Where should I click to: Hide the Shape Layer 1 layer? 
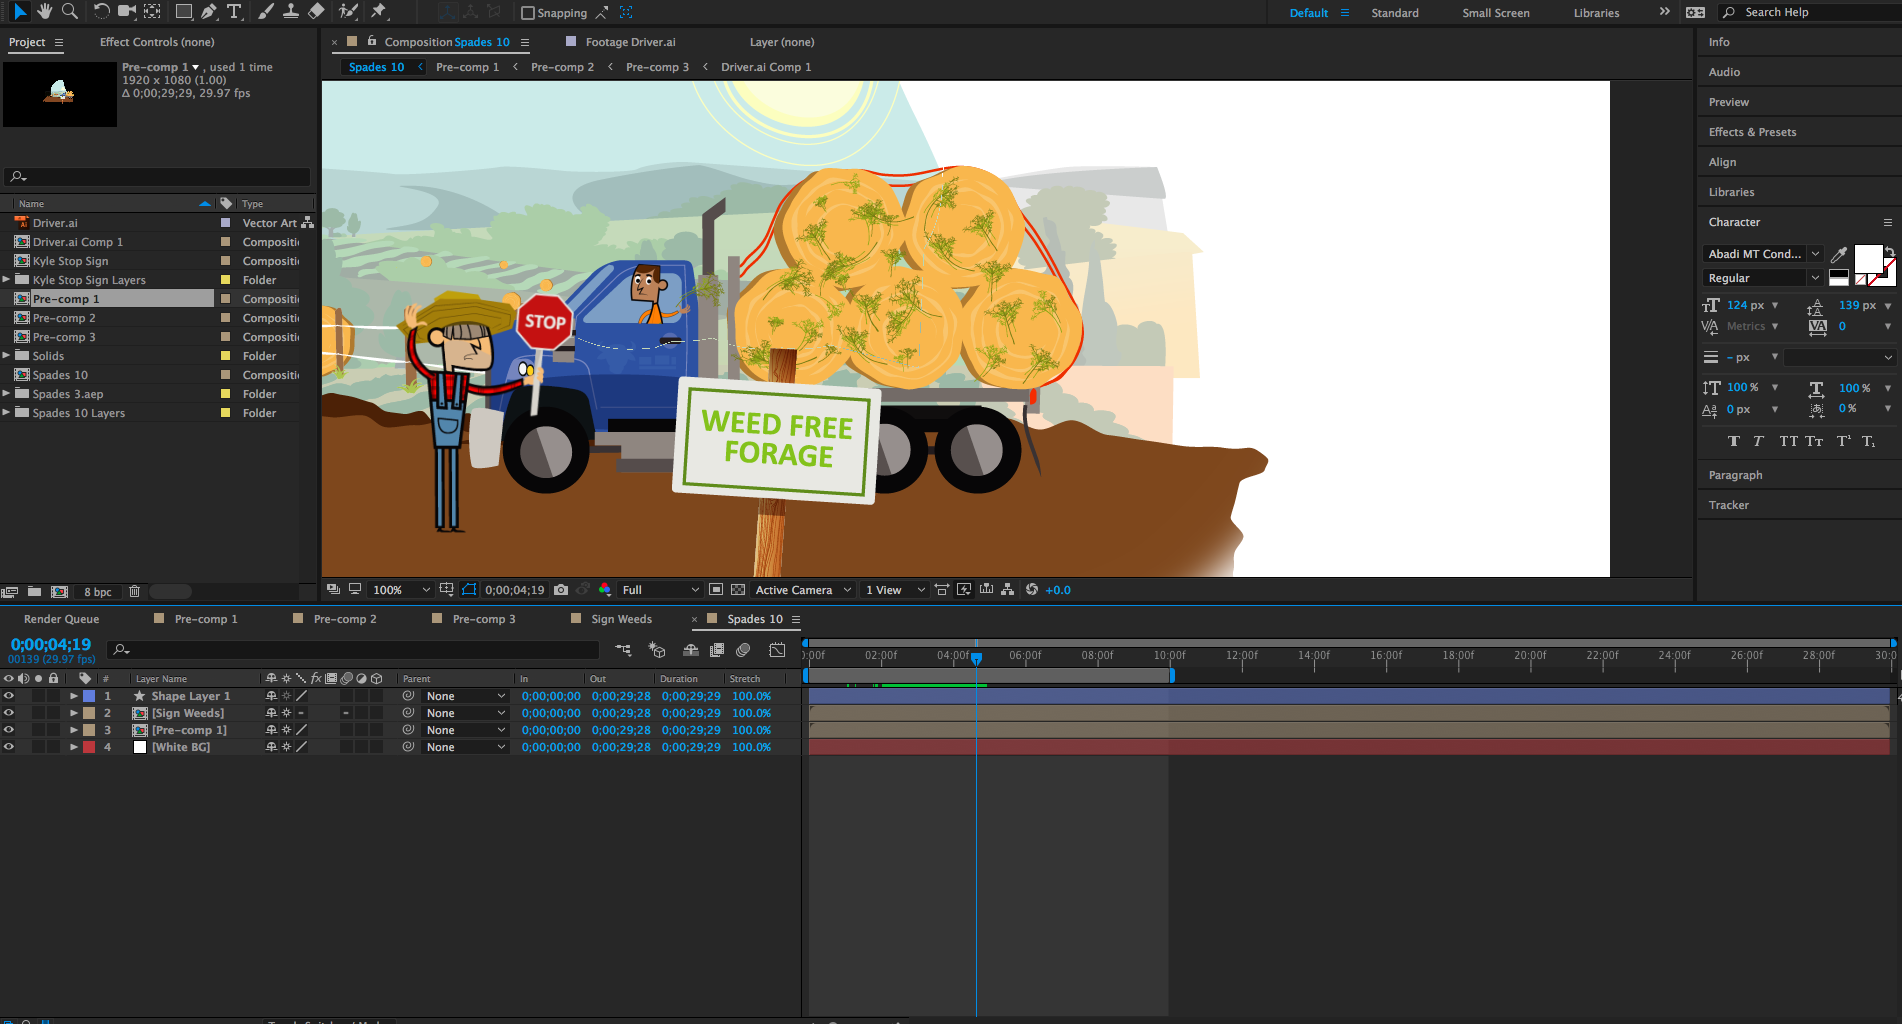[9, 696]
